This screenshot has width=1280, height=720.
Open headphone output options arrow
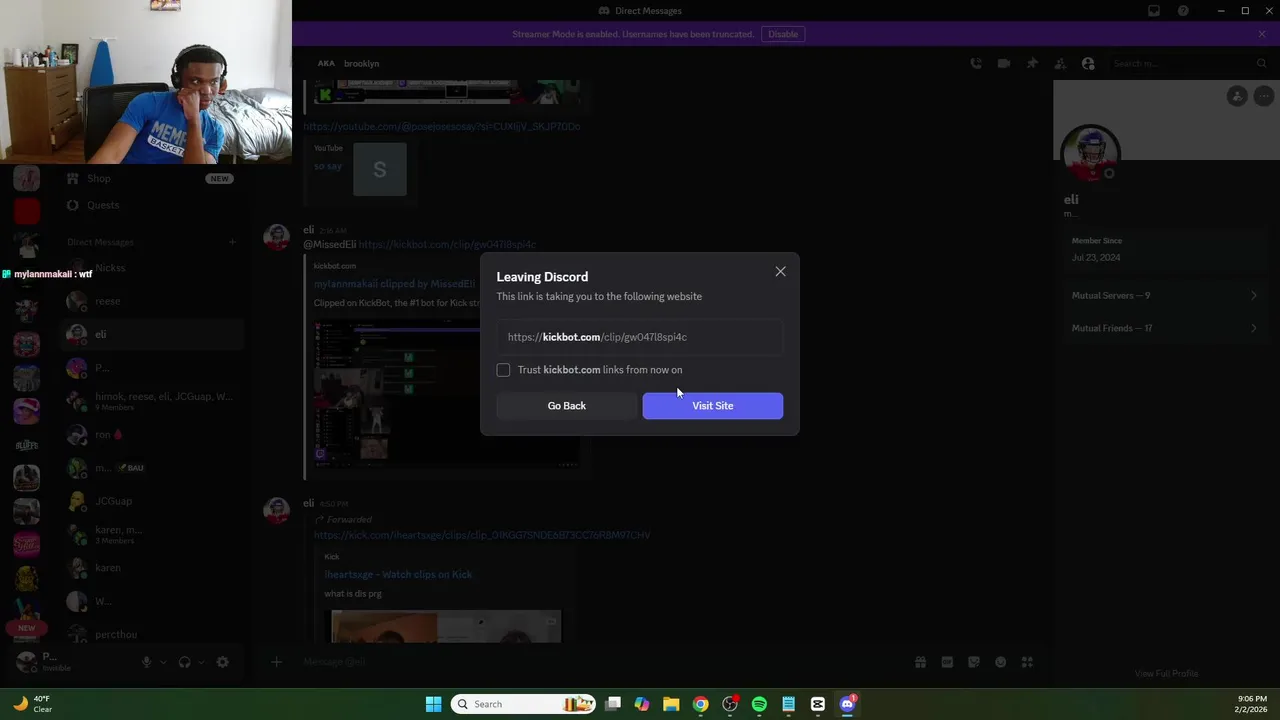tap(200, 662)
